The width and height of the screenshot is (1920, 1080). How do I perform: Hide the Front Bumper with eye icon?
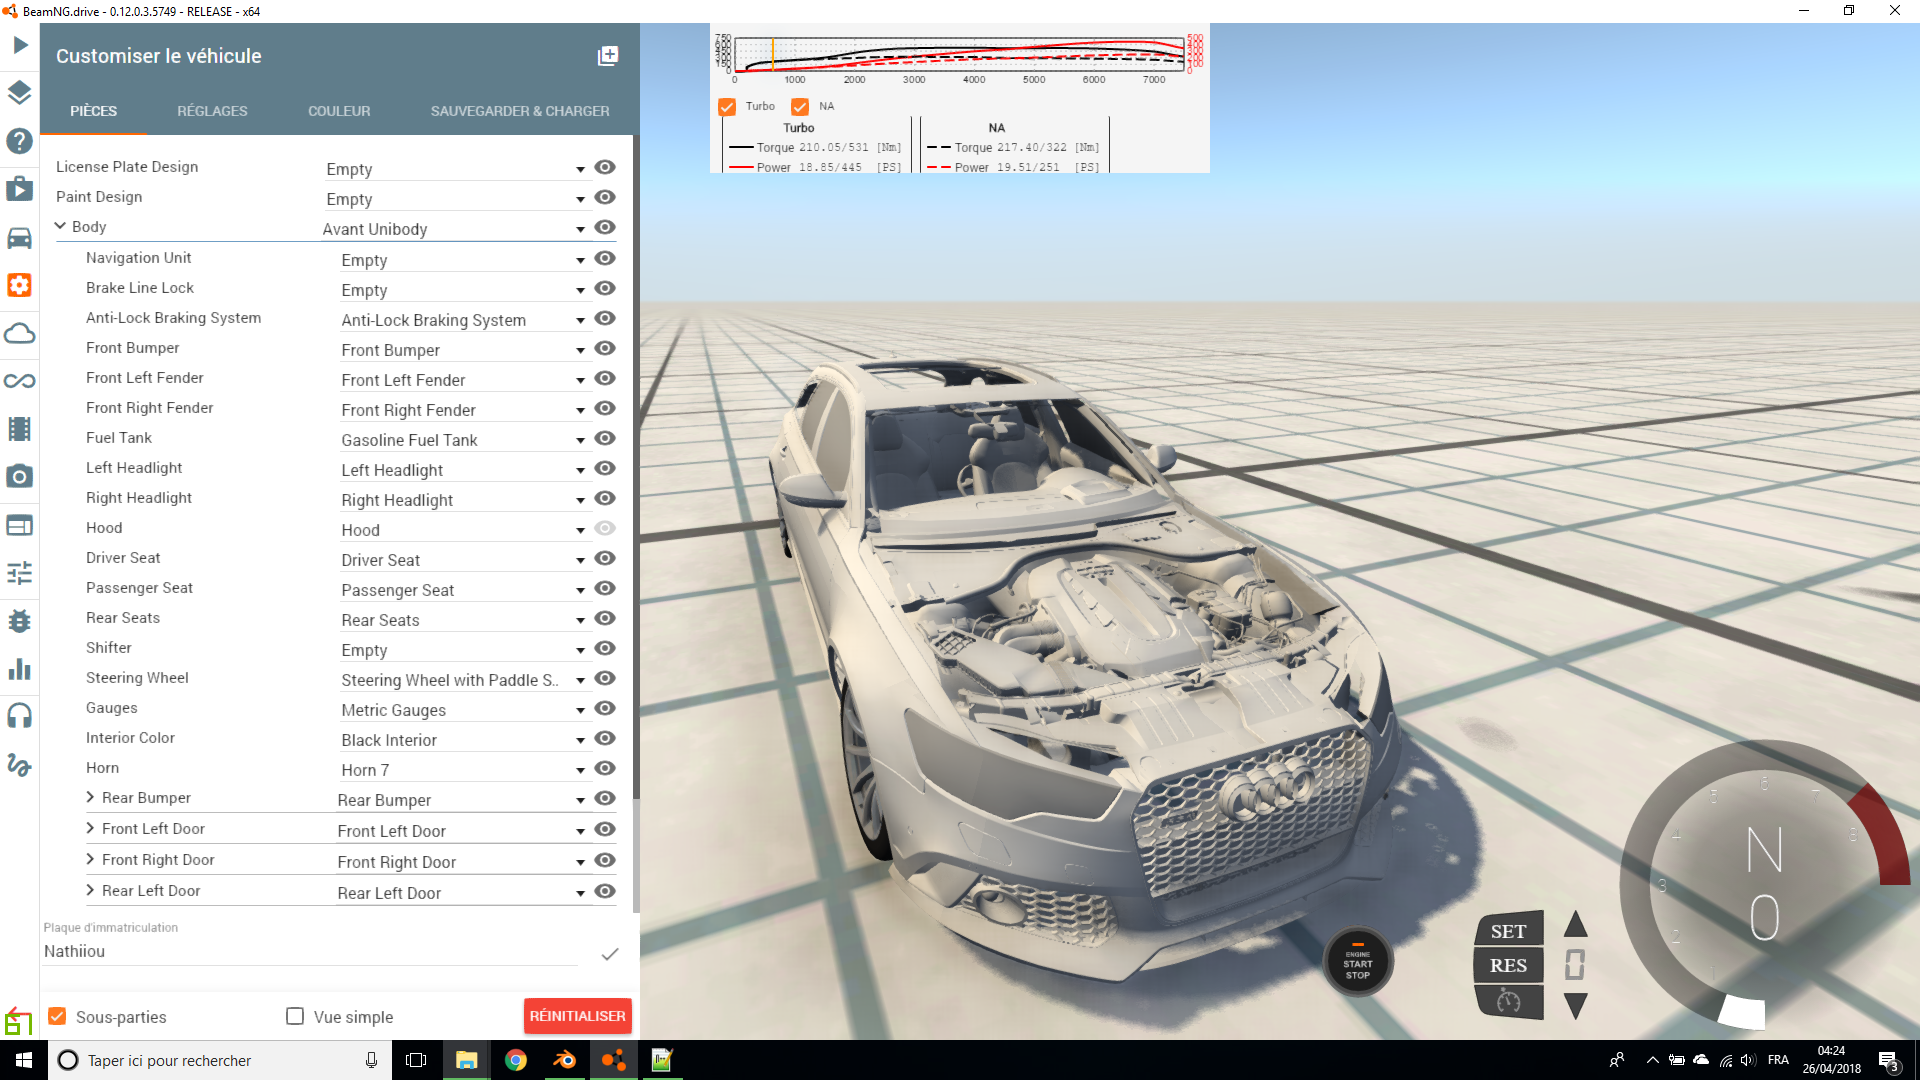(x=605, y=348)
